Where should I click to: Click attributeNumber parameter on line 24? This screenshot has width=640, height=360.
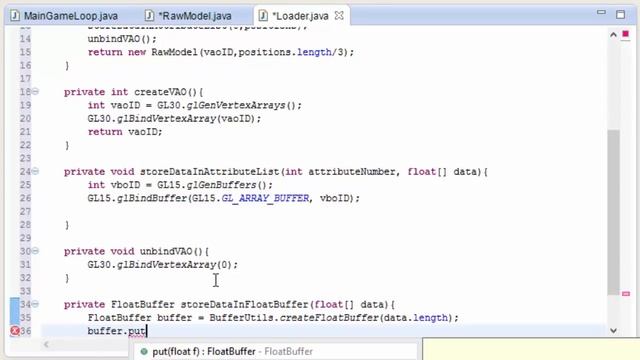351,171
